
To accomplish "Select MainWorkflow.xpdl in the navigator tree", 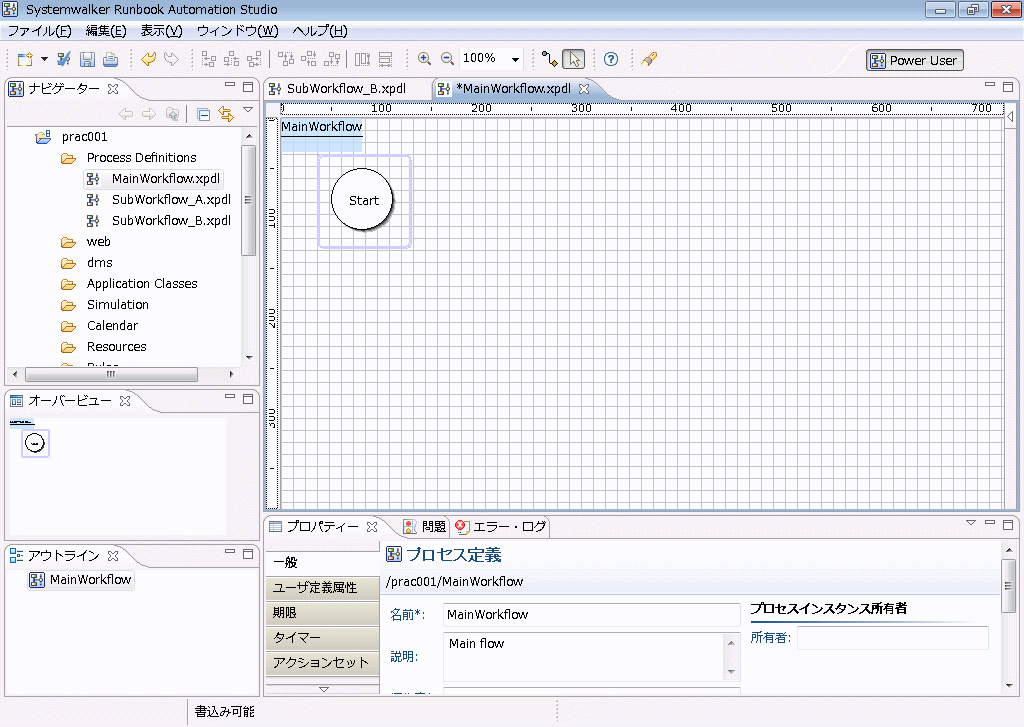I will coord(165,178).
